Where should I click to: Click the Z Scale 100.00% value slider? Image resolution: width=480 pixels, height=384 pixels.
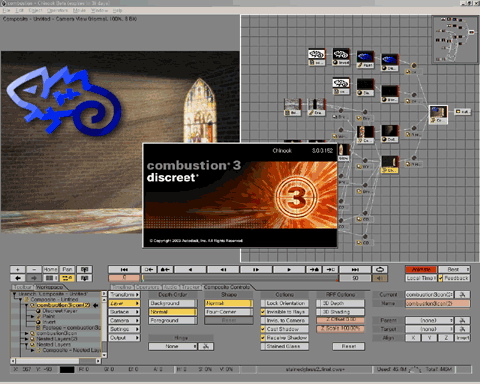coord(340,328)
